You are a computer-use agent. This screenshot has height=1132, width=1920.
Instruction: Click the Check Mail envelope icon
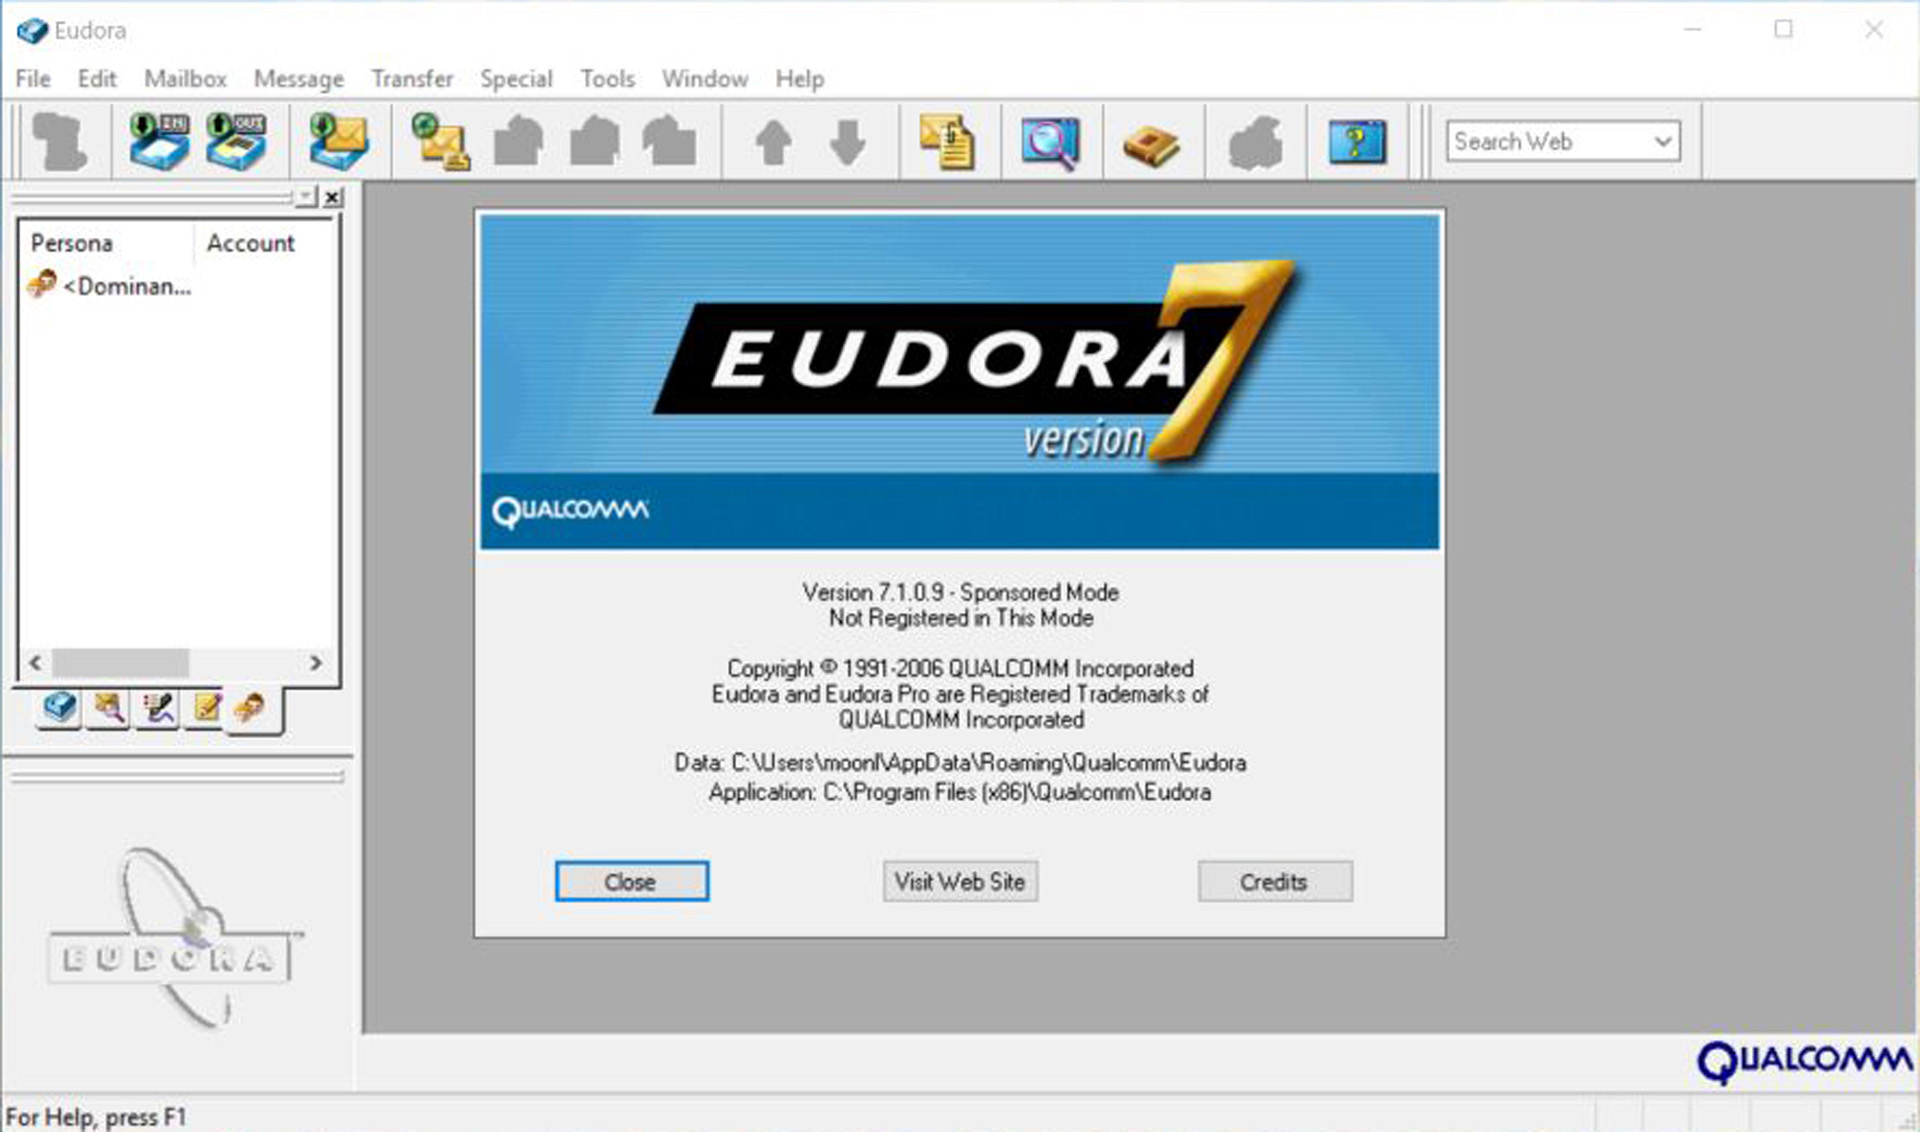338,141
